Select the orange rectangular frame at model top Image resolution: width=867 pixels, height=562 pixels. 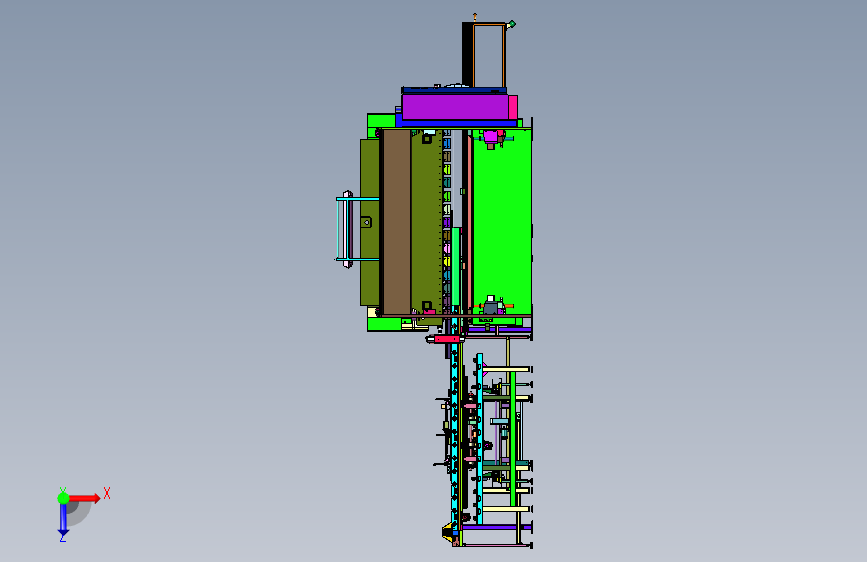pos(489,55)
